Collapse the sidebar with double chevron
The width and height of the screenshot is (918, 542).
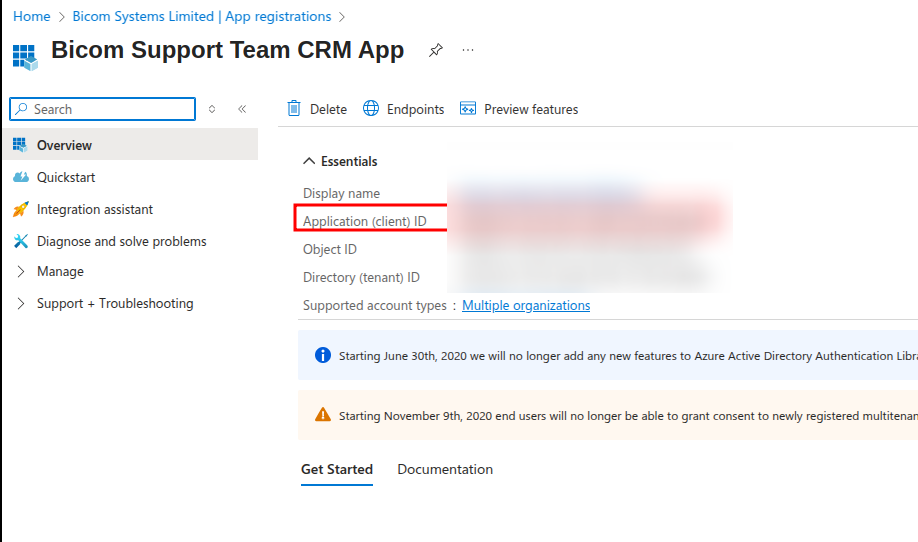(x=242, y=109)
